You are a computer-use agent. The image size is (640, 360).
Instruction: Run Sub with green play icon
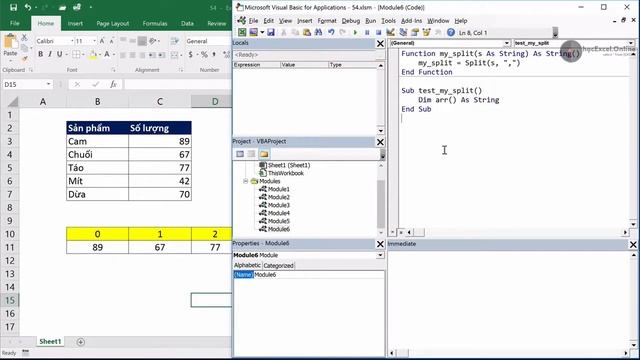(x=355, y=32)
